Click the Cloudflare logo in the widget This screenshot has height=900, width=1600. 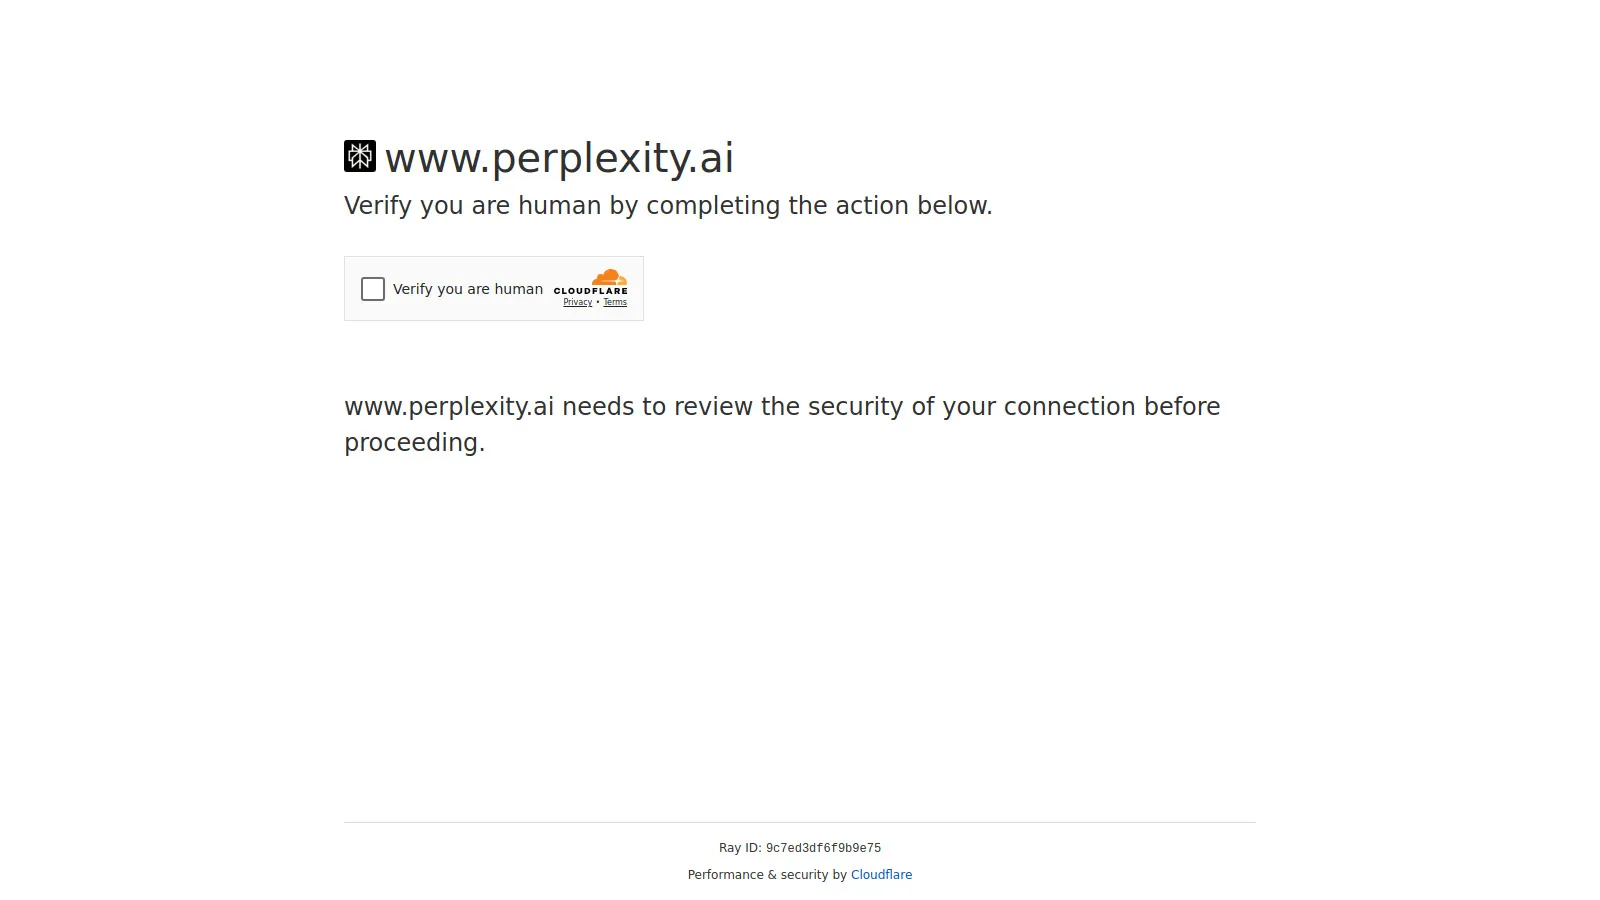tap(592, 283)
